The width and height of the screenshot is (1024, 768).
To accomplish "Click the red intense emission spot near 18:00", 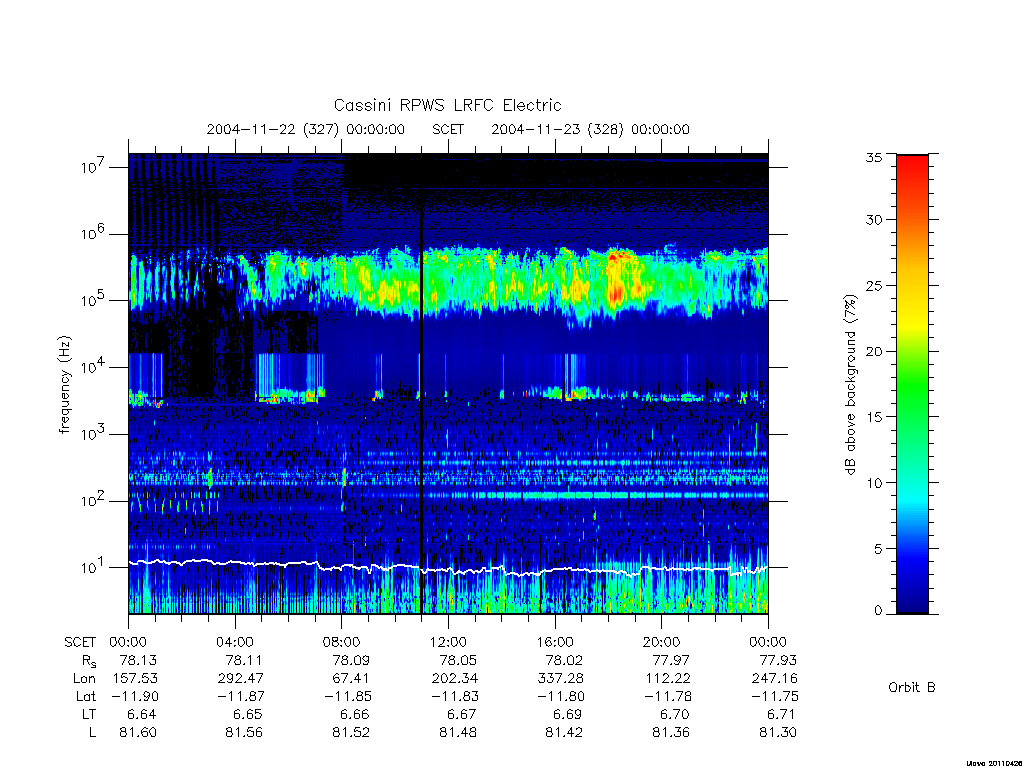I will (x=615, y=292).
